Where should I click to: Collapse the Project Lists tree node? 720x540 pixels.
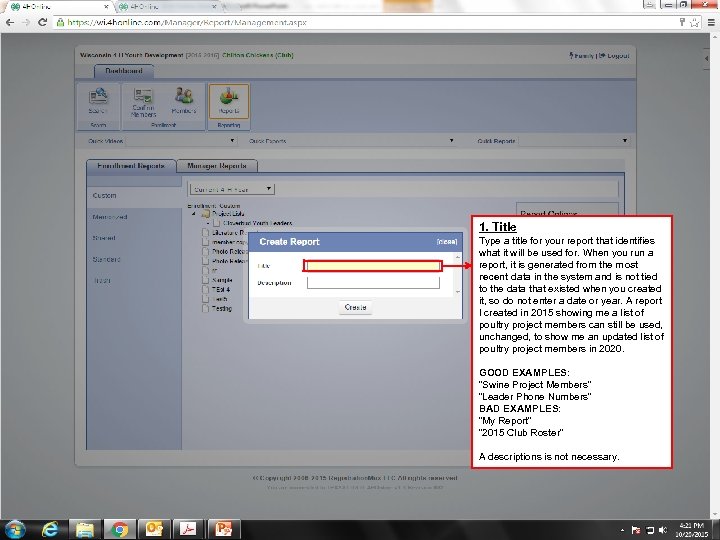193,214
